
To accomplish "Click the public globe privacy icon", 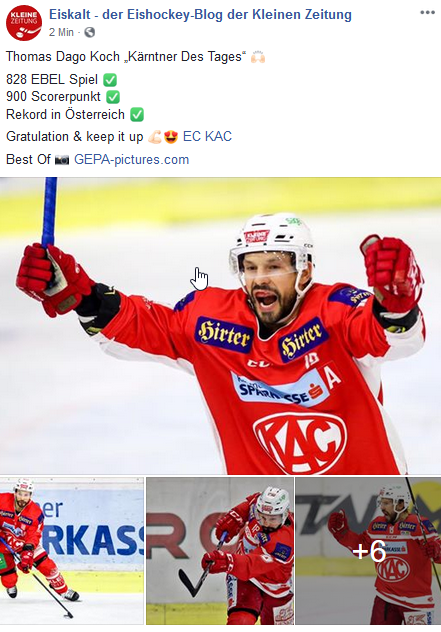I will pyautogui.click(x=89, y=32).
